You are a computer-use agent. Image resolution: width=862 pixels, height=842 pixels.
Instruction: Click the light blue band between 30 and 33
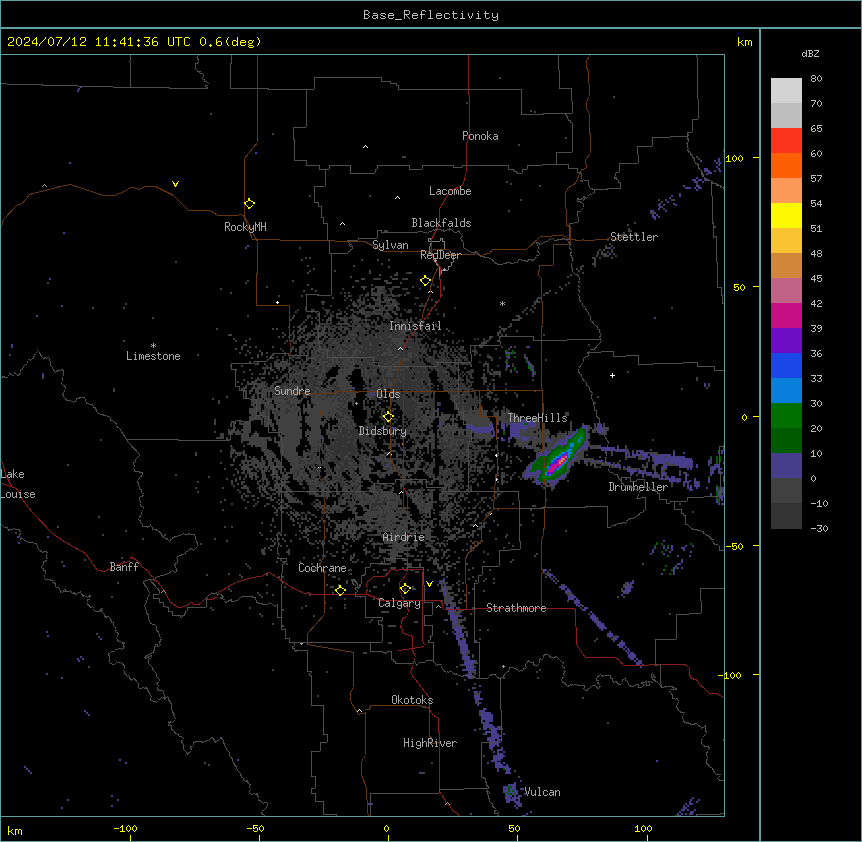[786, 391]
